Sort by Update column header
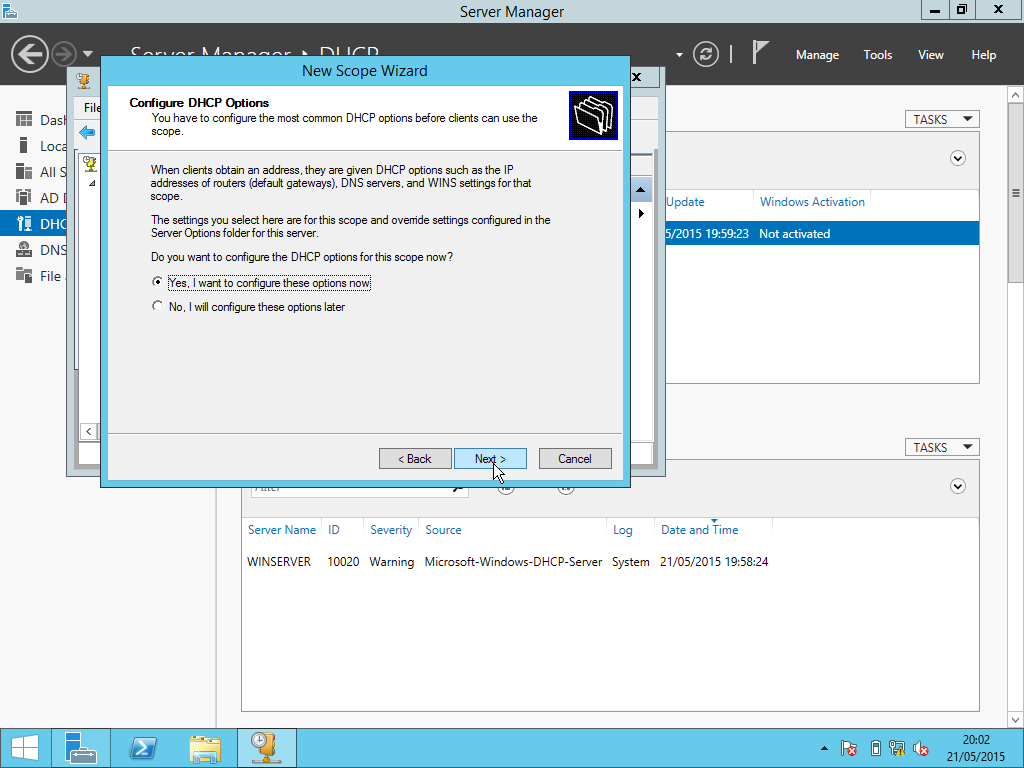This screenshot has height=768, width=1024. (685, 202)
